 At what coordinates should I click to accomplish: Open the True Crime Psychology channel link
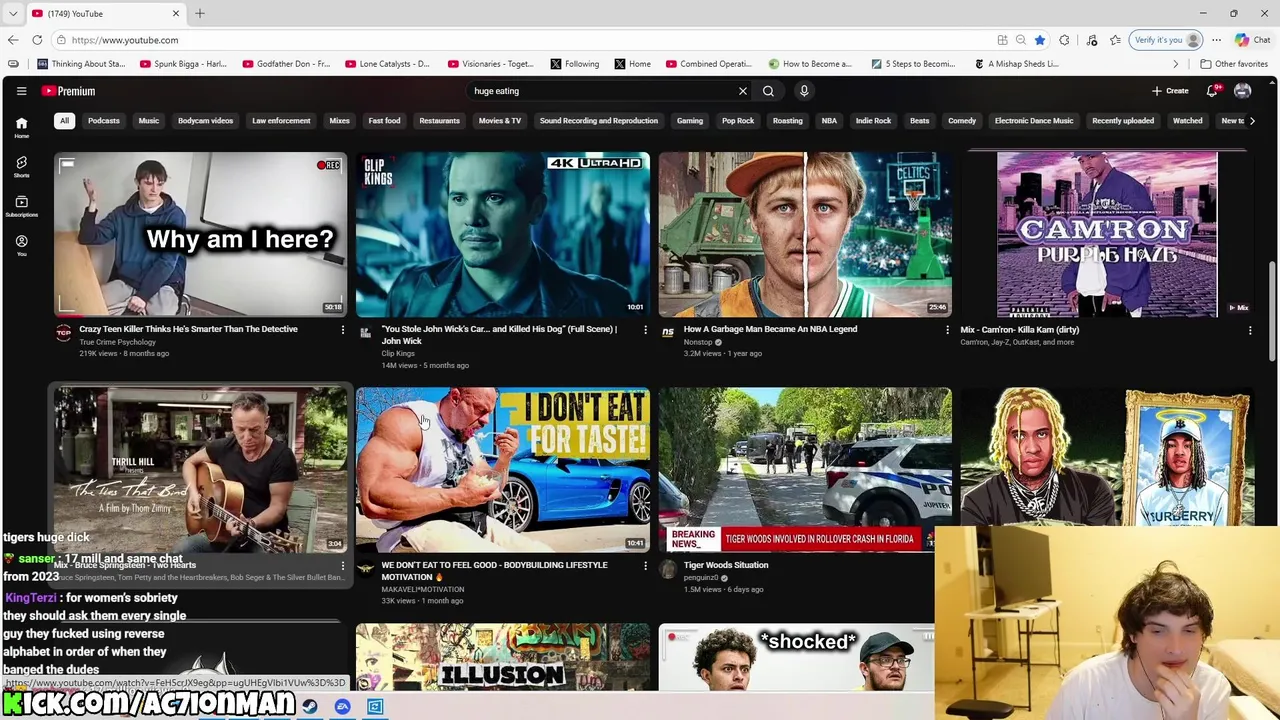tap(118, 342)
